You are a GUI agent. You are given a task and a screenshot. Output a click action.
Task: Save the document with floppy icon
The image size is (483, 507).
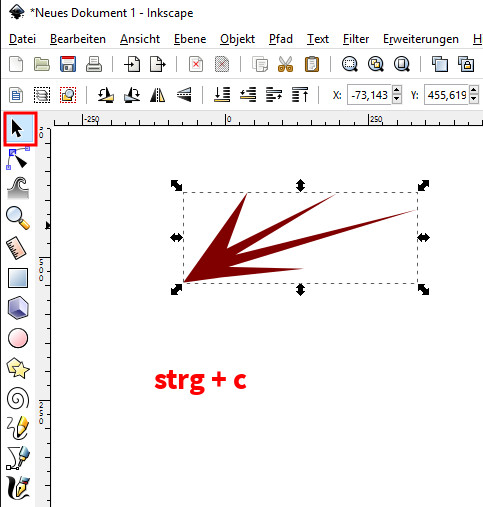tap(68, 64)
